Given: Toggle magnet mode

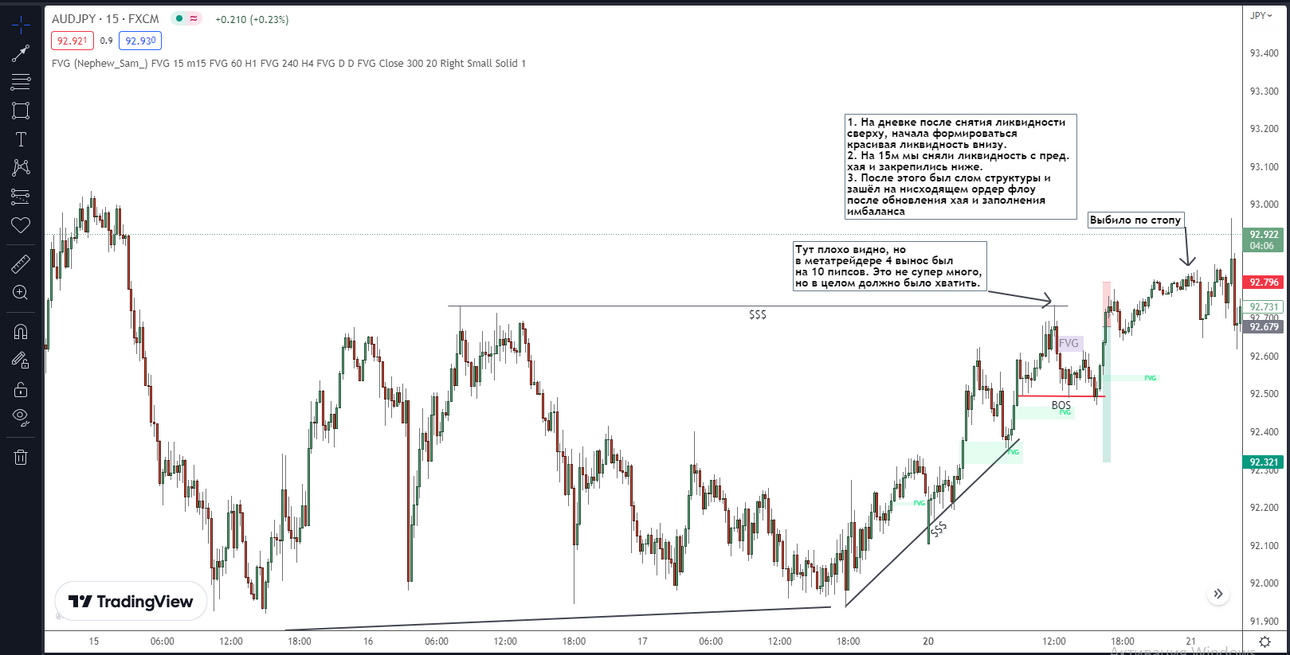Looking at the screenshot, I should click(x=21, y=332).
